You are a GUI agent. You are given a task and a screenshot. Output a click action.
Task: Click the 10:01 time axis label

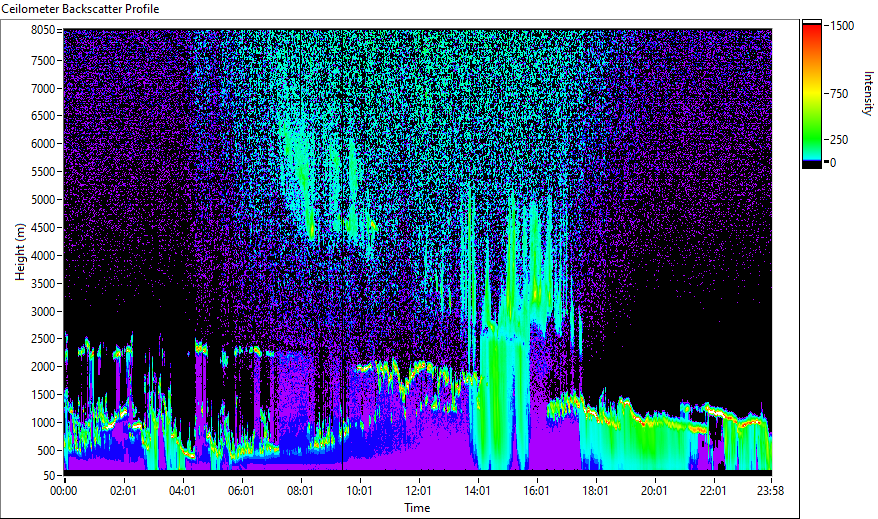359,491
